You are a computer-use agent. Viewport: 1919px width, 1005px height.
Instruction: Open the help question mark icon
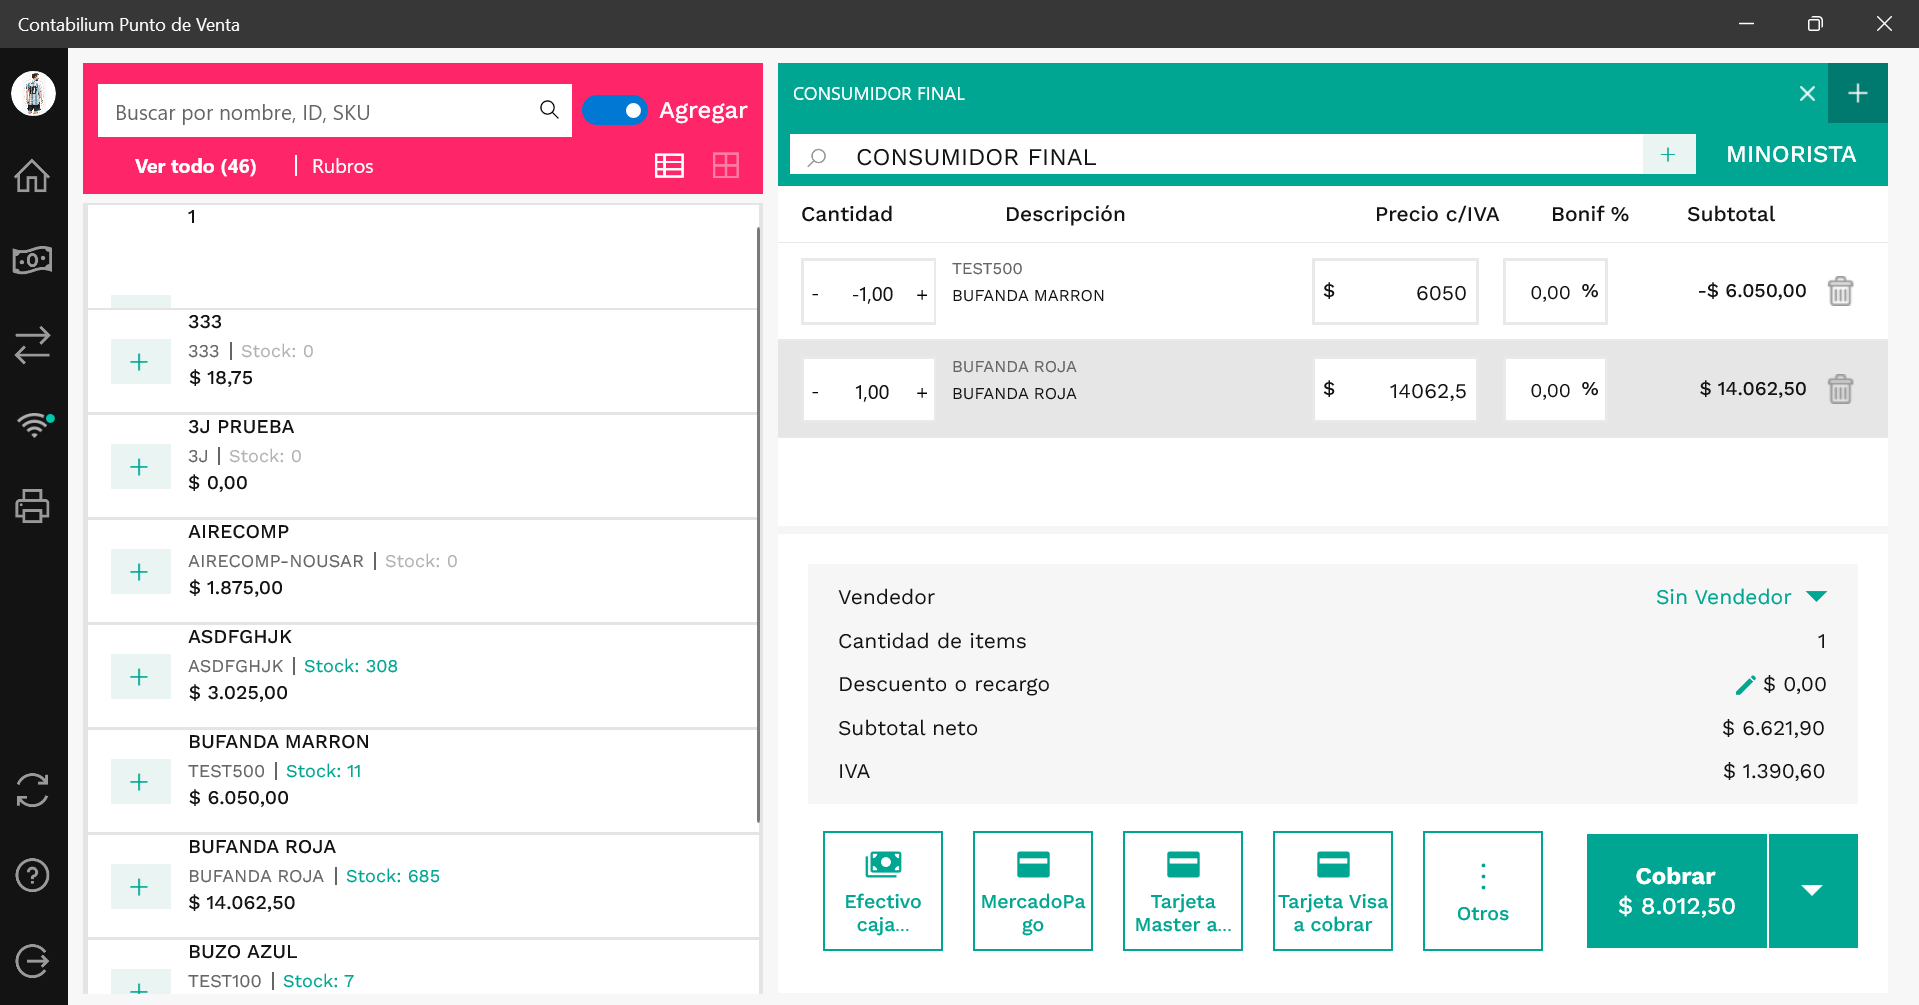[32, 875]
